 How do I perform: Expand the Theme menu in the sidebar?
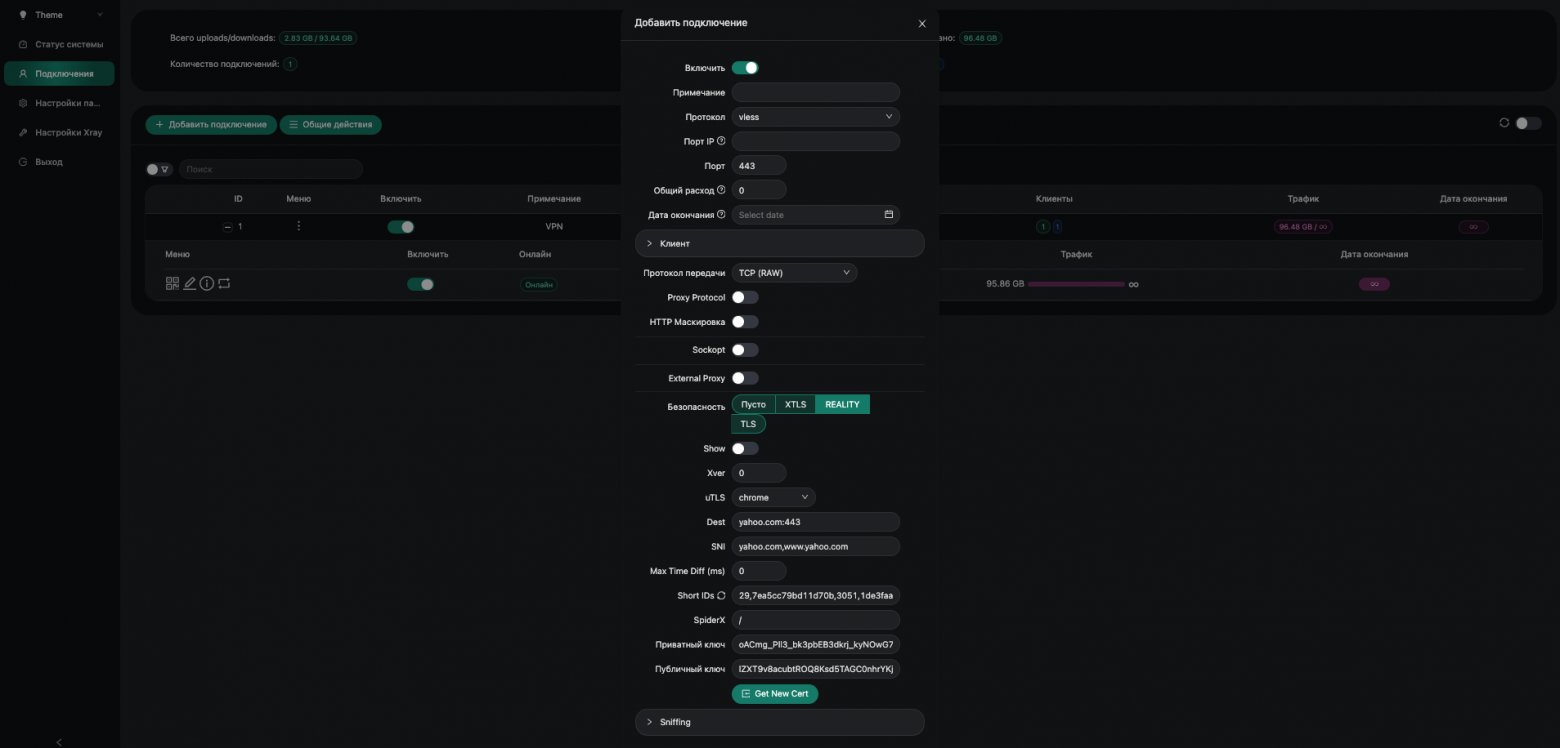click(59, 15)
